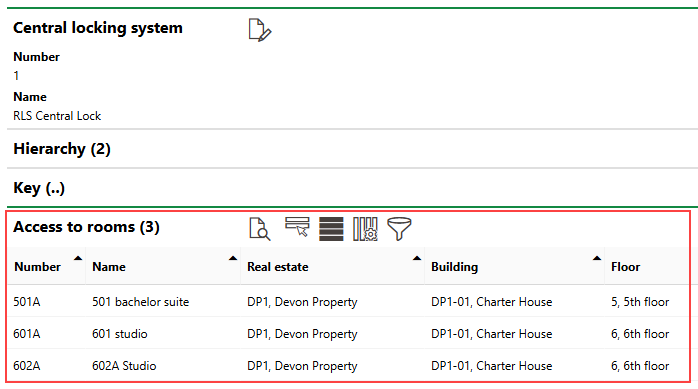Collapse the Access to rooms (3) section
The height and width of the screenshot is (389, 698).
coord(86,227)
